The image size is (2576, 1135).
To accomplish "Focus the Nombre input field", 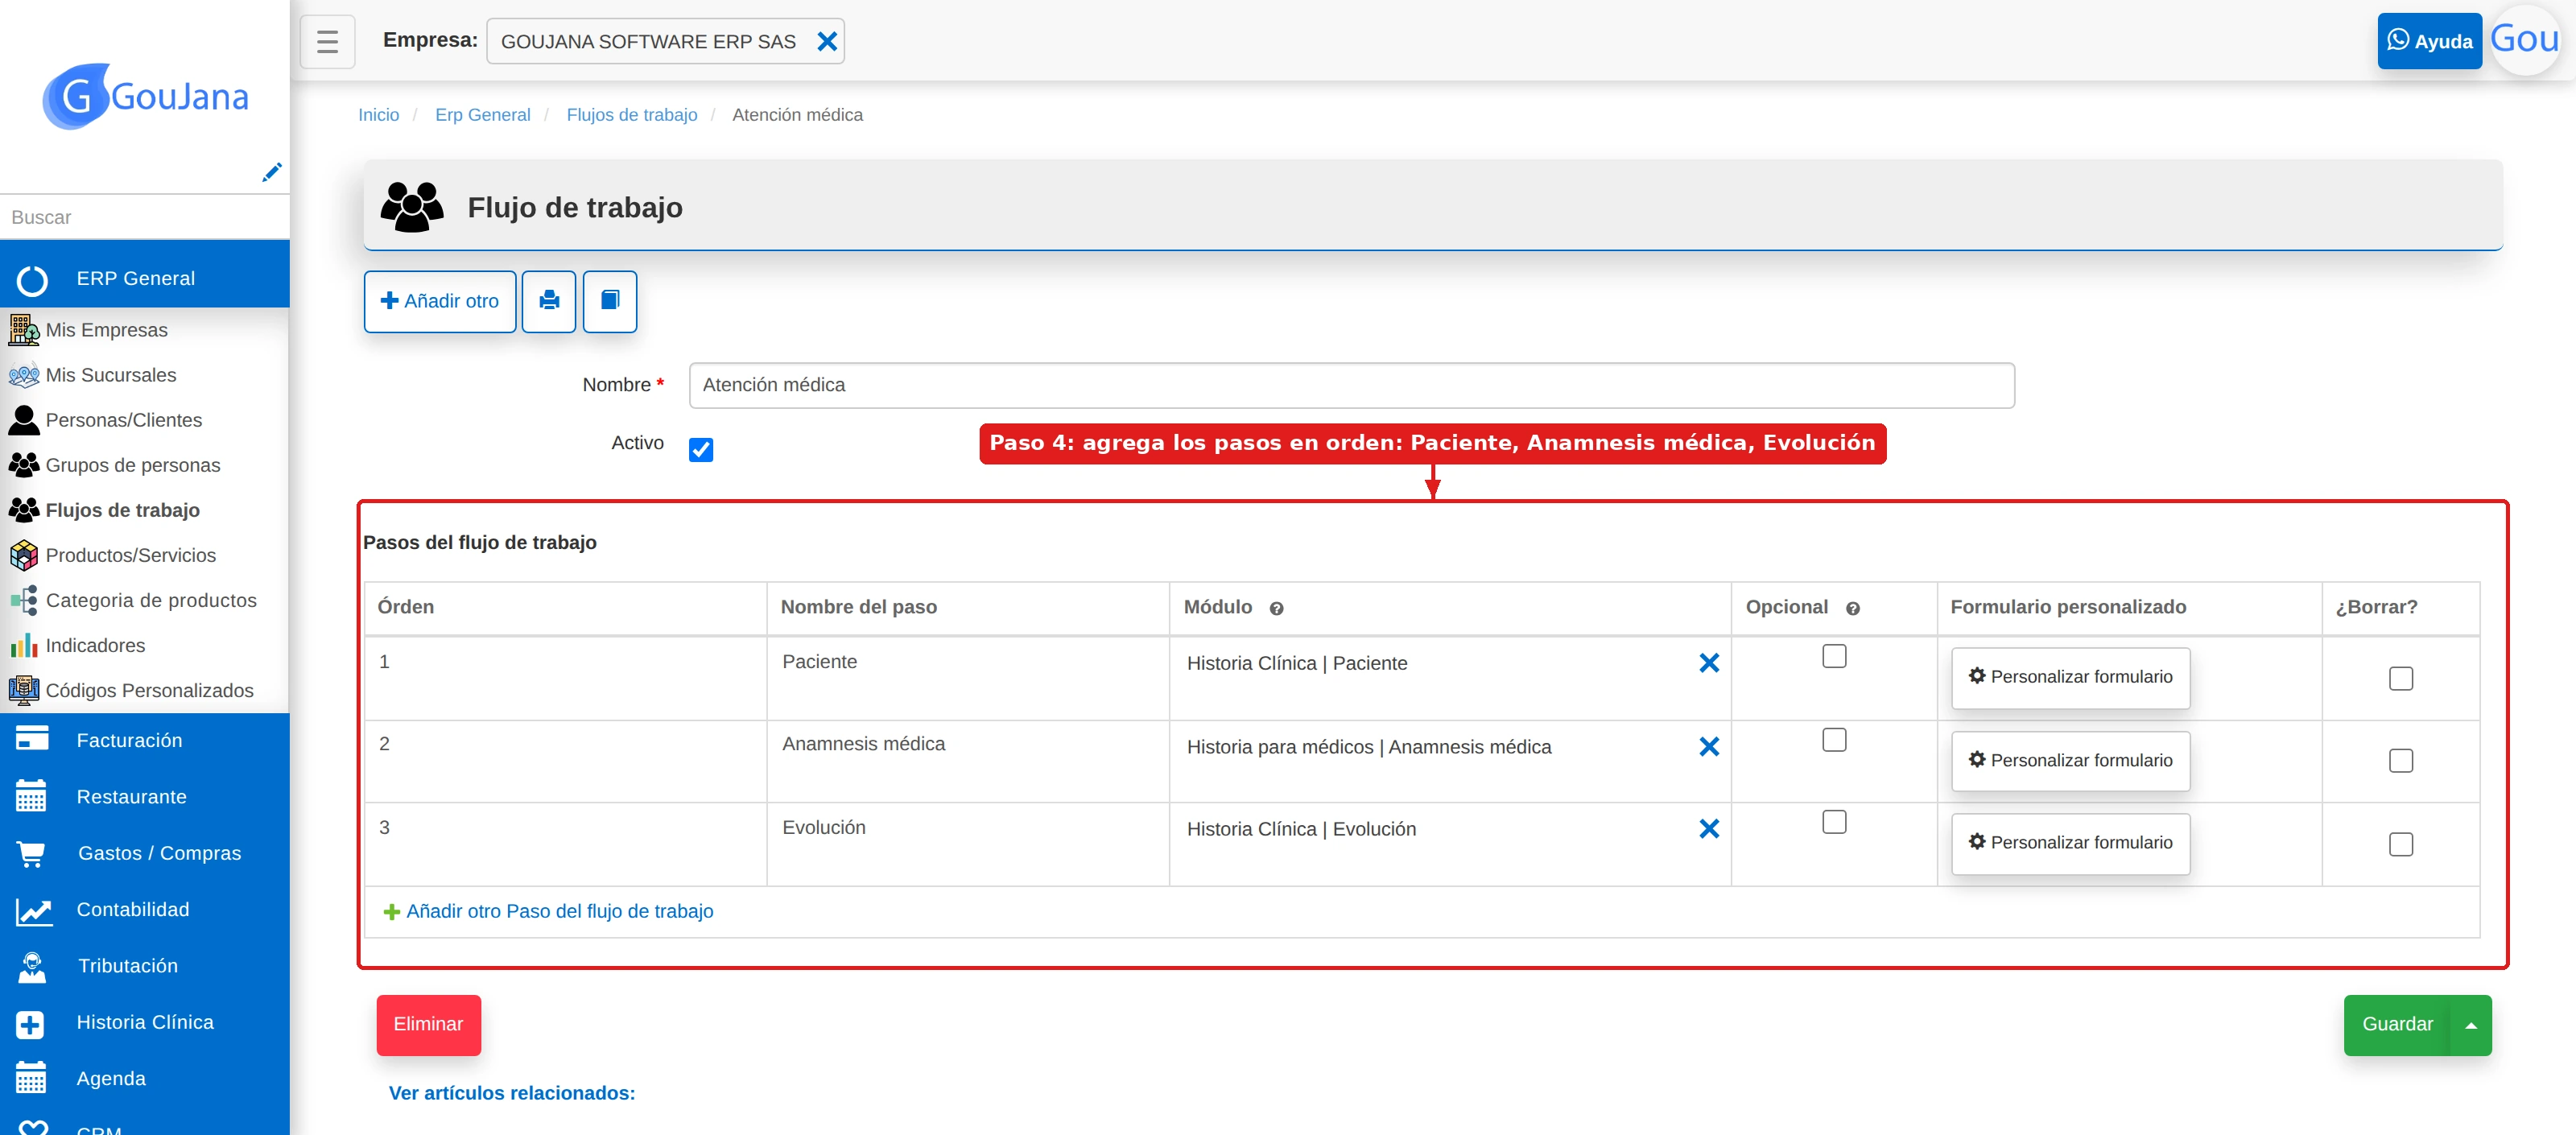I will pyautogui.click(x=1351, y=385).
